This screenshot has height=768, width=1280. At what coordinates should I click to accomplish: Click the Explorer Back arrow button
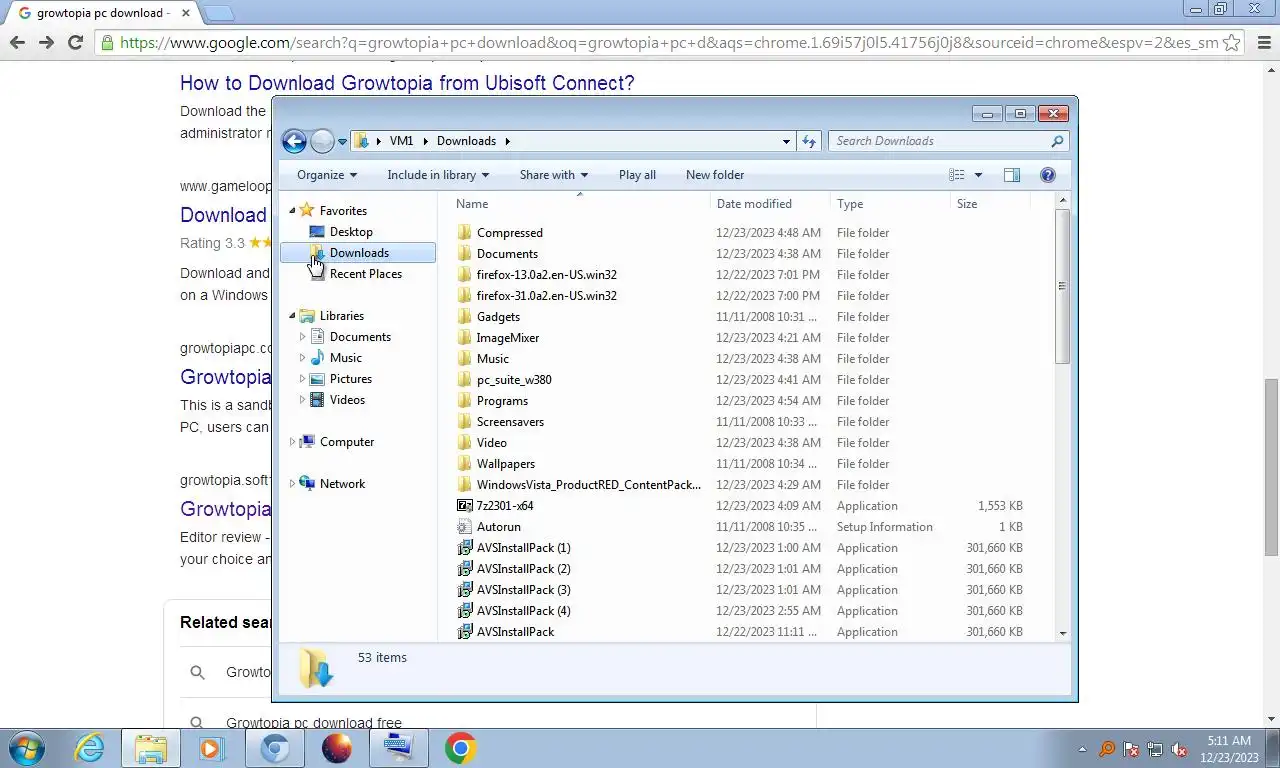294,141
